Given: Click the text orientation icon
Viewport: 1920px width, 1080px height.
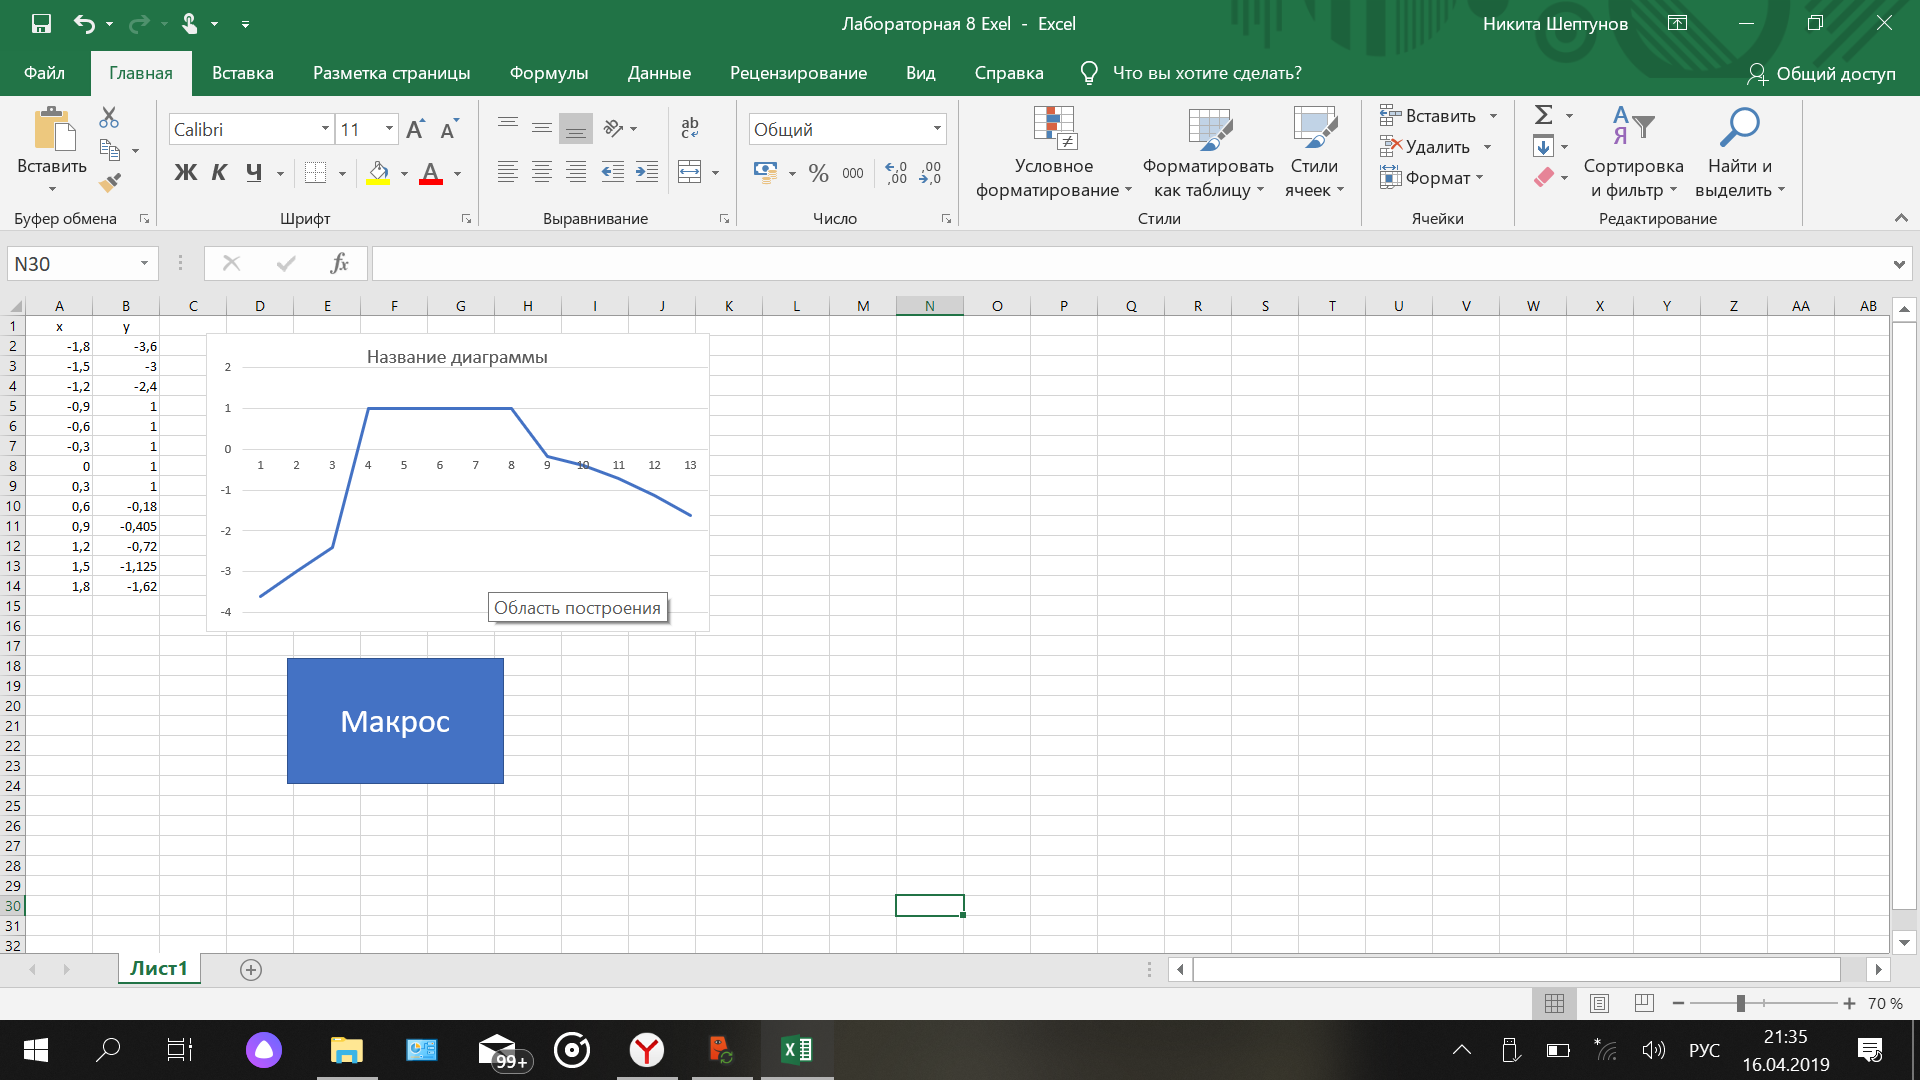Looking at the screenshot, I should click(x=614, y=128).
